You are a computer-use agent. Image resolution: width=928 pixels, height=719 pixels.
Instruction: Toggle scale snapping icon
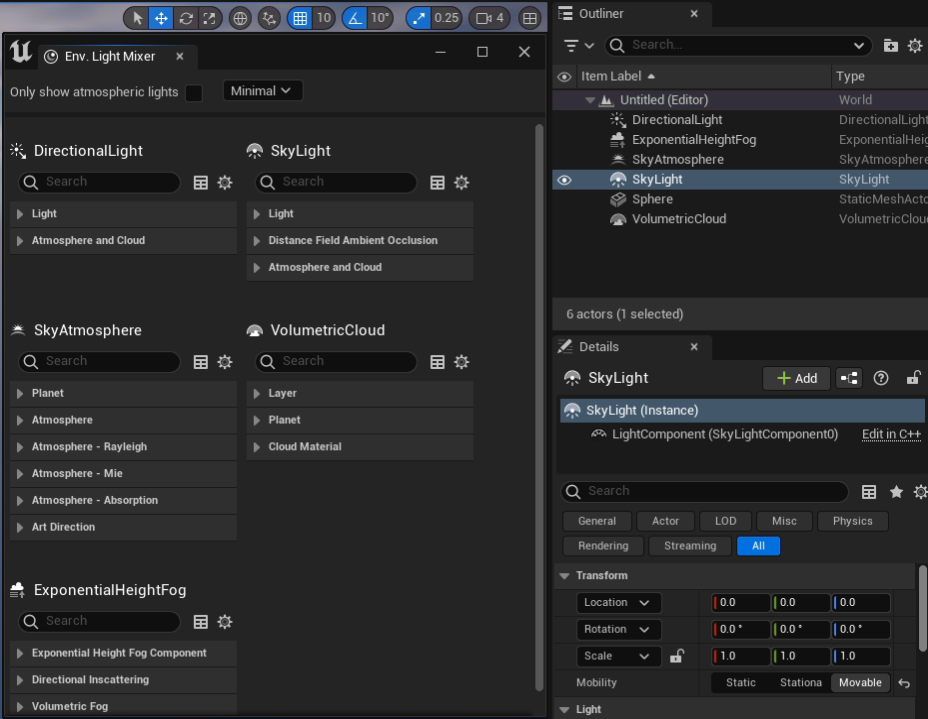(418, 18)
